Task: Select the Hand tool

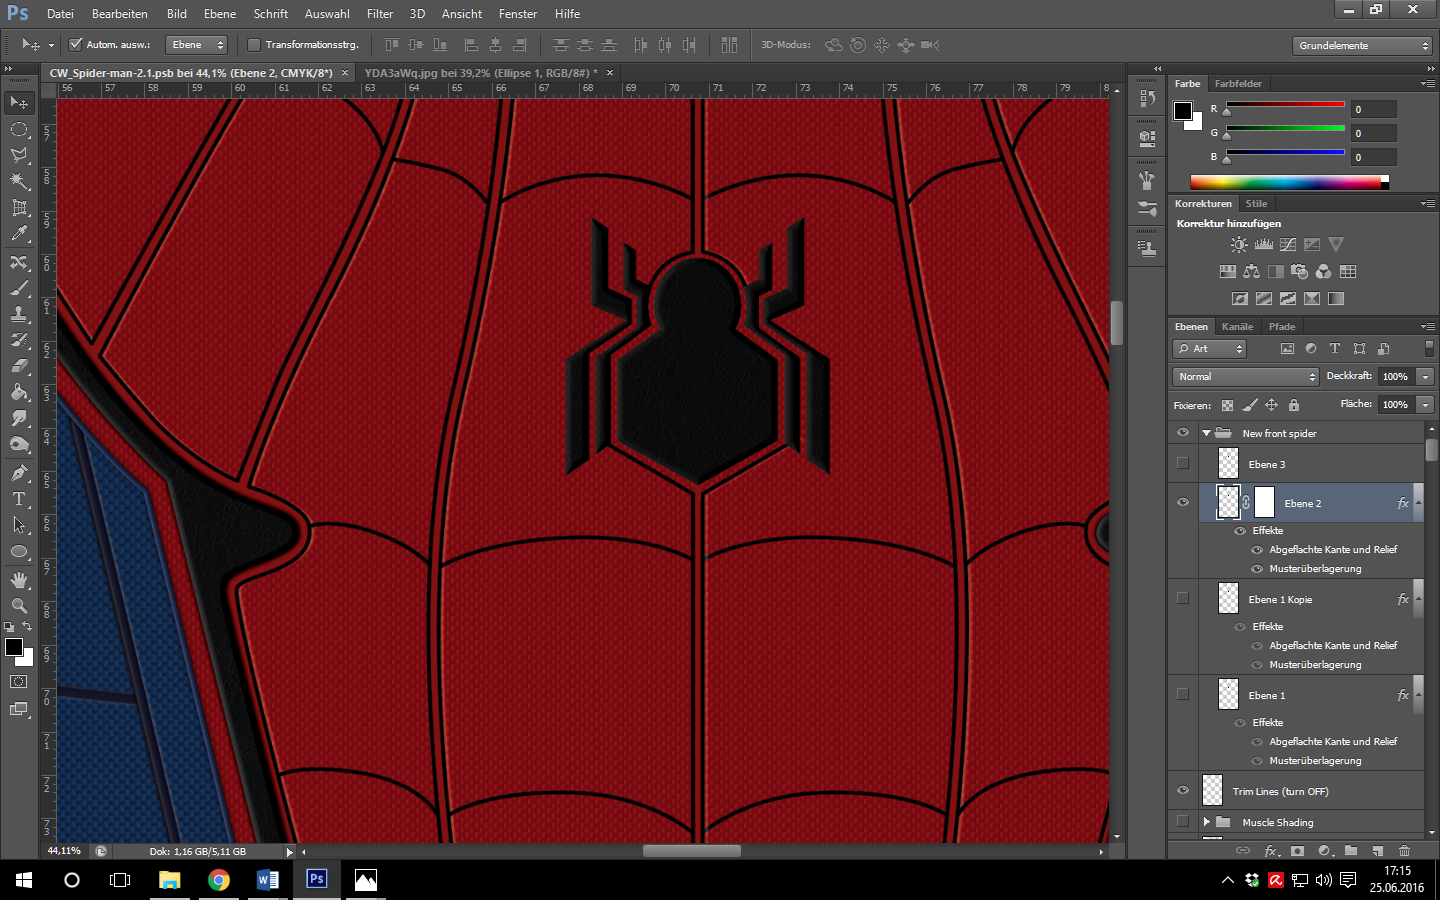Action: pos(19,580)
